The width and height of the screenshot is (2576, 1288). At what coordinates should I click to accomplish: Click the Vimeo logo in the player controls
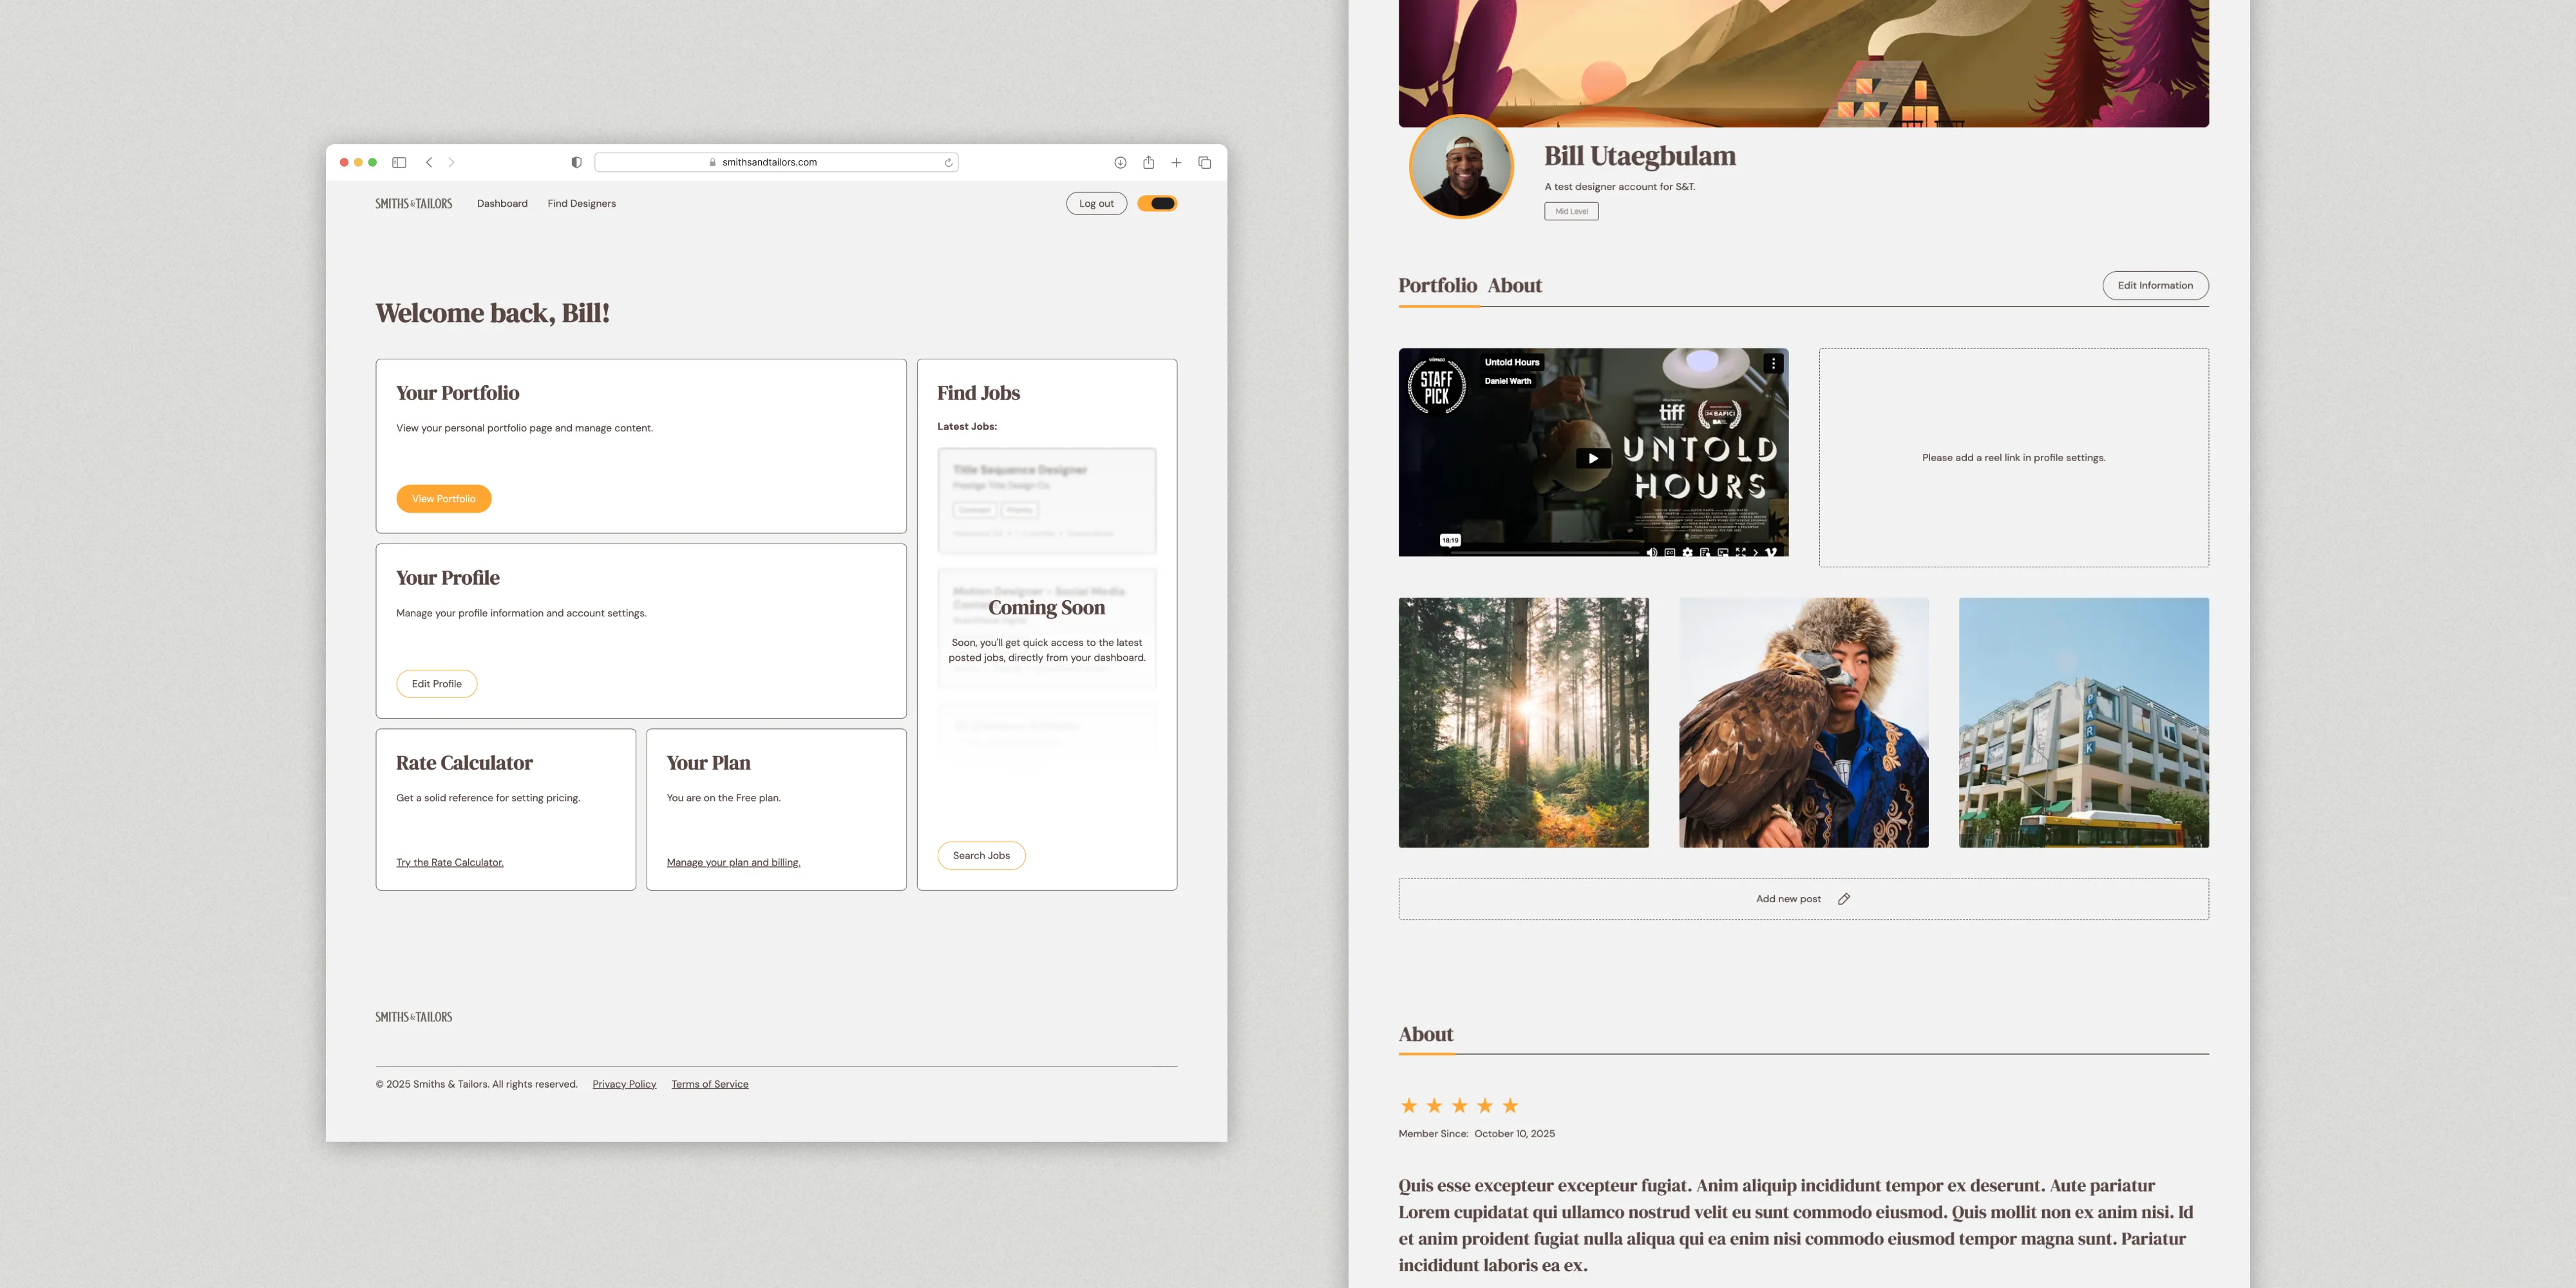1773,553
